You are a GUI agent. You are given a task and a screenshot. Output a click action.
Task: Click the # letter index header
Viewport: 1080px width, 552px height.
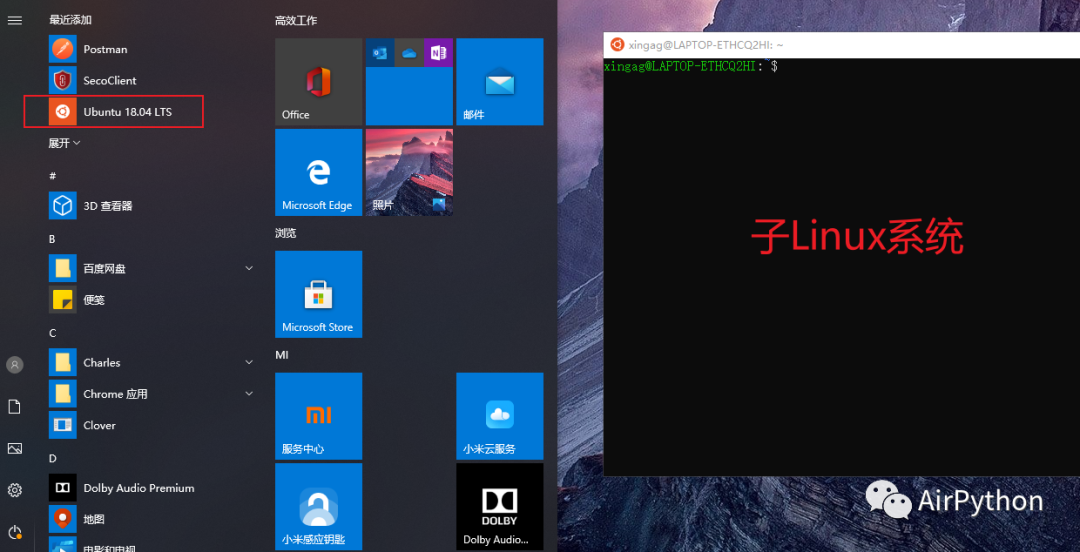52,176
